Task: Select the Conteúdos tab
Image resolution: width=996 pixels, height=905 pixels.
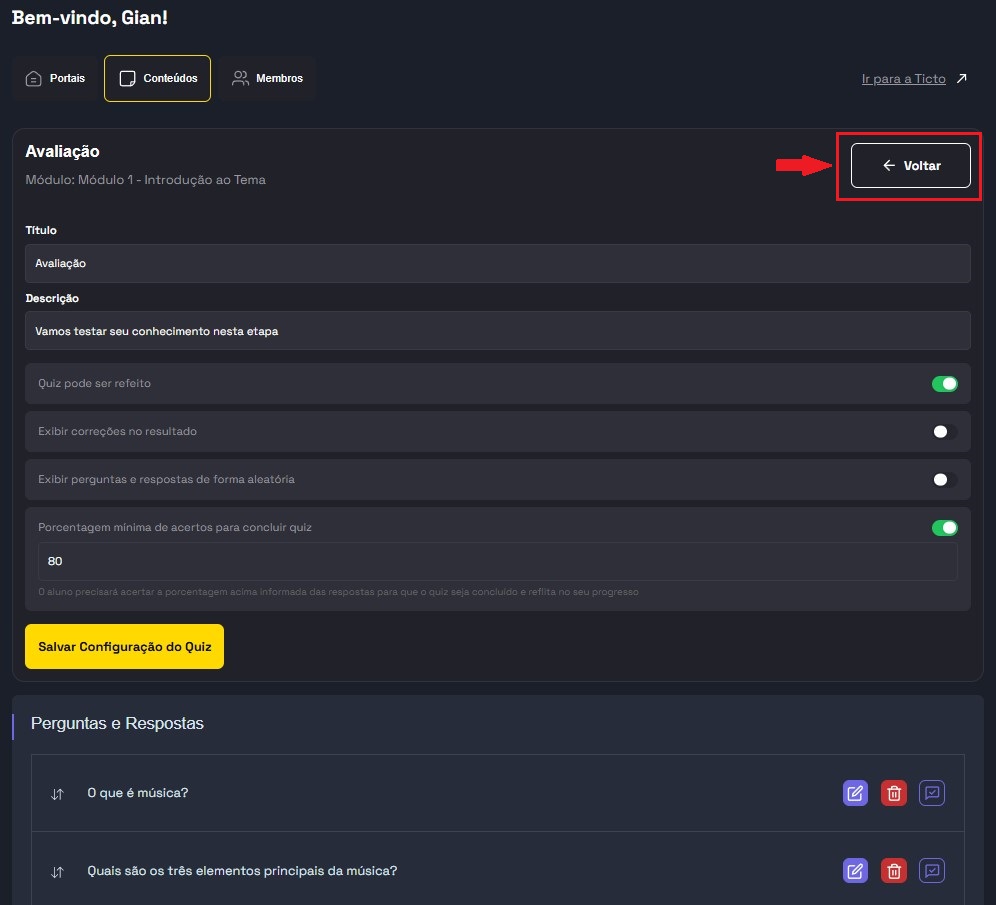Action: click(157, 79)
